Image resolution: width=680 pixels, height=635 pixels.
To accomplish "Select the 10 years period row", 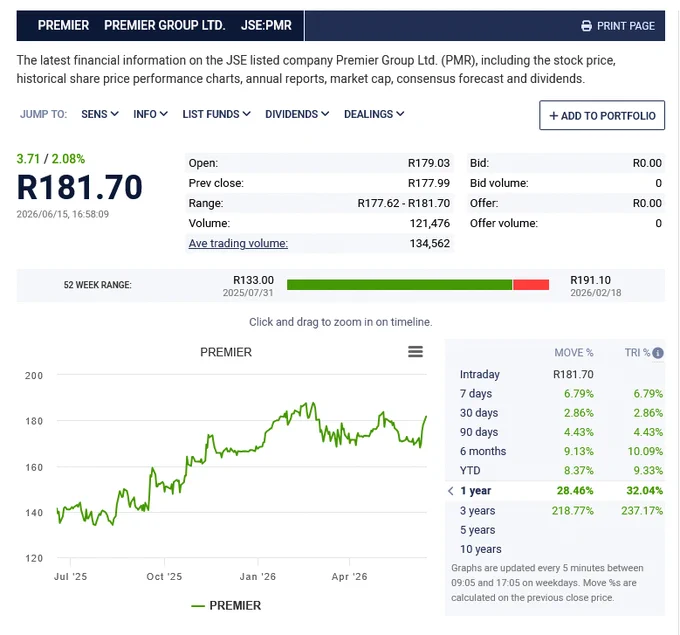I will pos(555,549).
